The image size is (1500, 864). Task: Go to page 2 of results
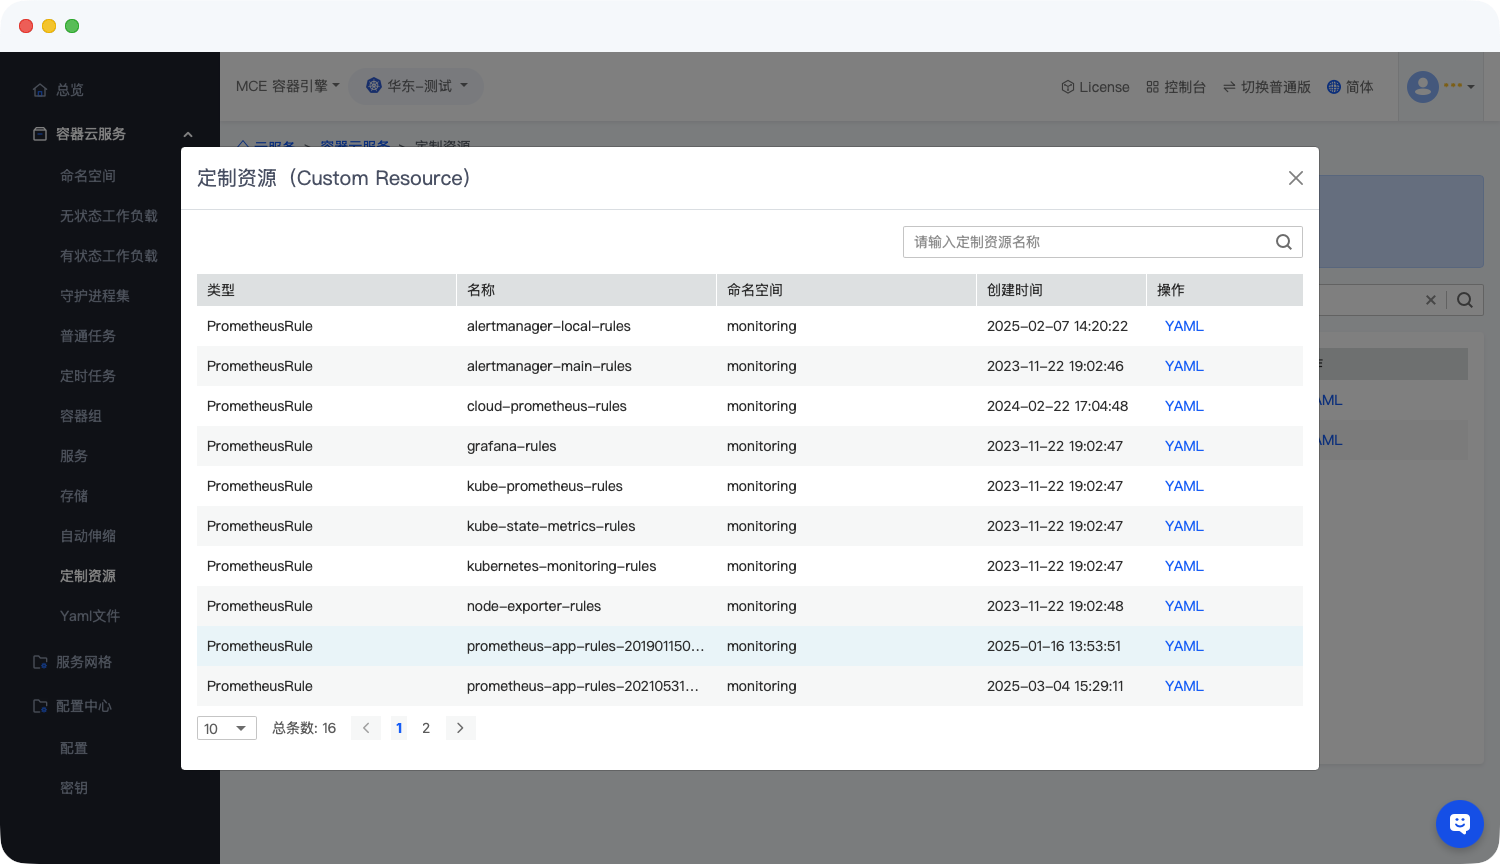click(426, 728)
